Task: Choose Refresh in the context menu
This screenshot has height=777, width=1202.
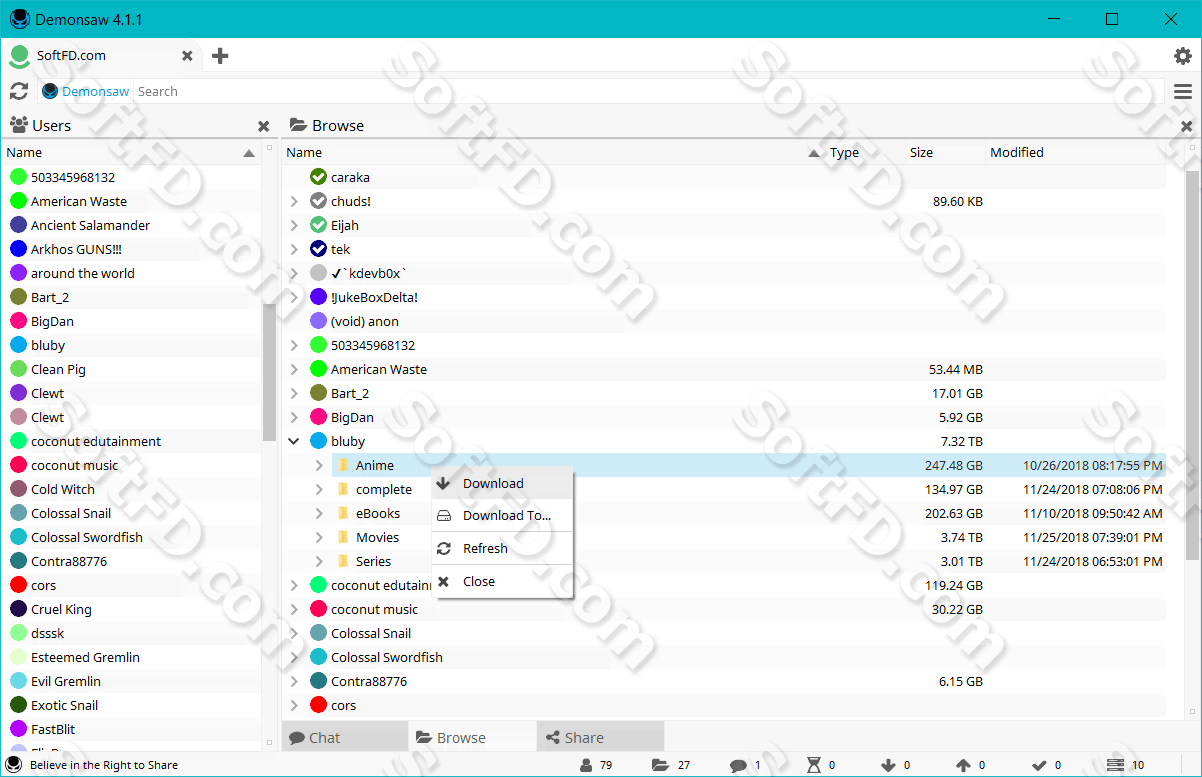Action: [x=502, y=548]
